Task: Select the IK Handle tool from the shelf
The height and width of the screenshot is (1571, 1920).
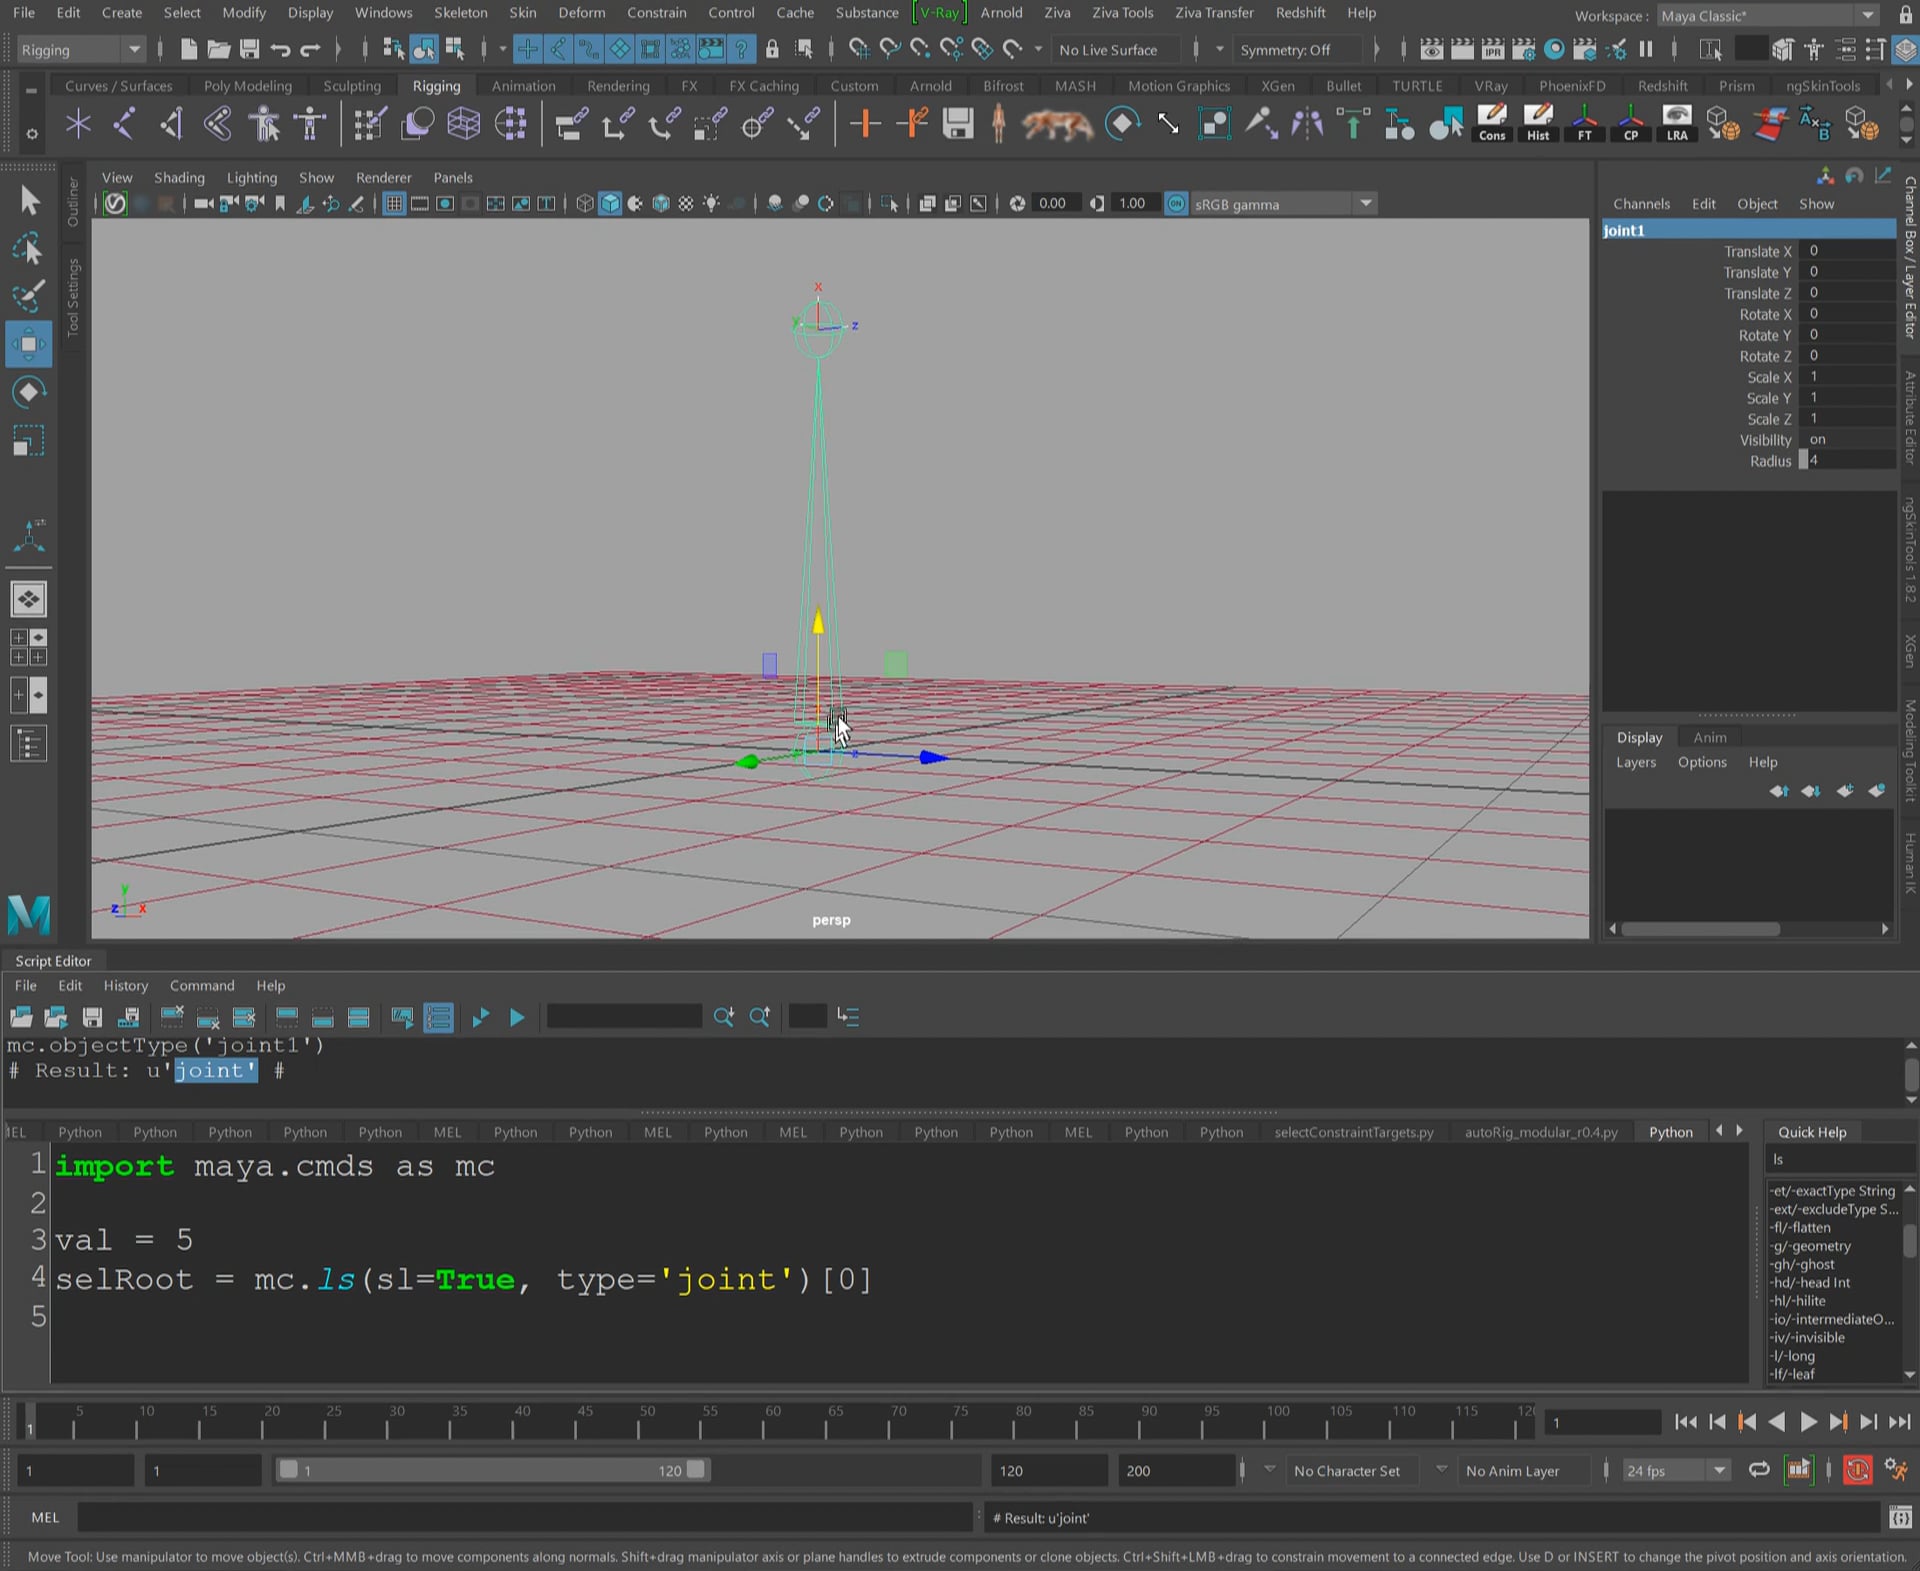Action: pos(125,124)
